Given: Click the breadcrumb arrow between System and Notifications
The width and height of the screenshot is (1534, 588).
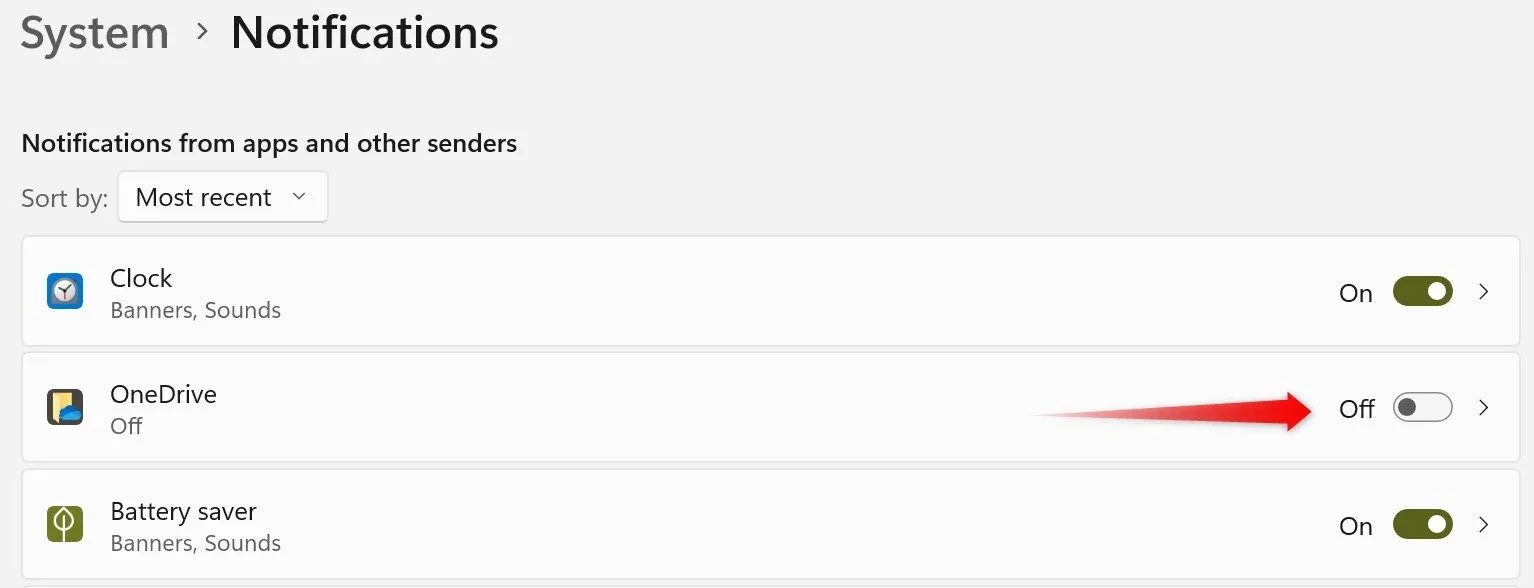Looking at the screenshot, I should [203, 32].
